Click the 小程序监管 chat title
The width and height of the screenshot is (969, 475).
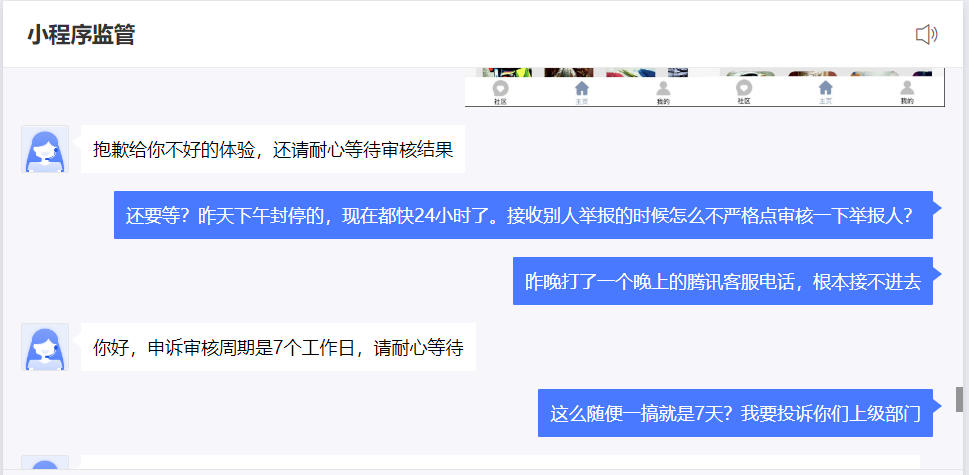pos(81,35)
